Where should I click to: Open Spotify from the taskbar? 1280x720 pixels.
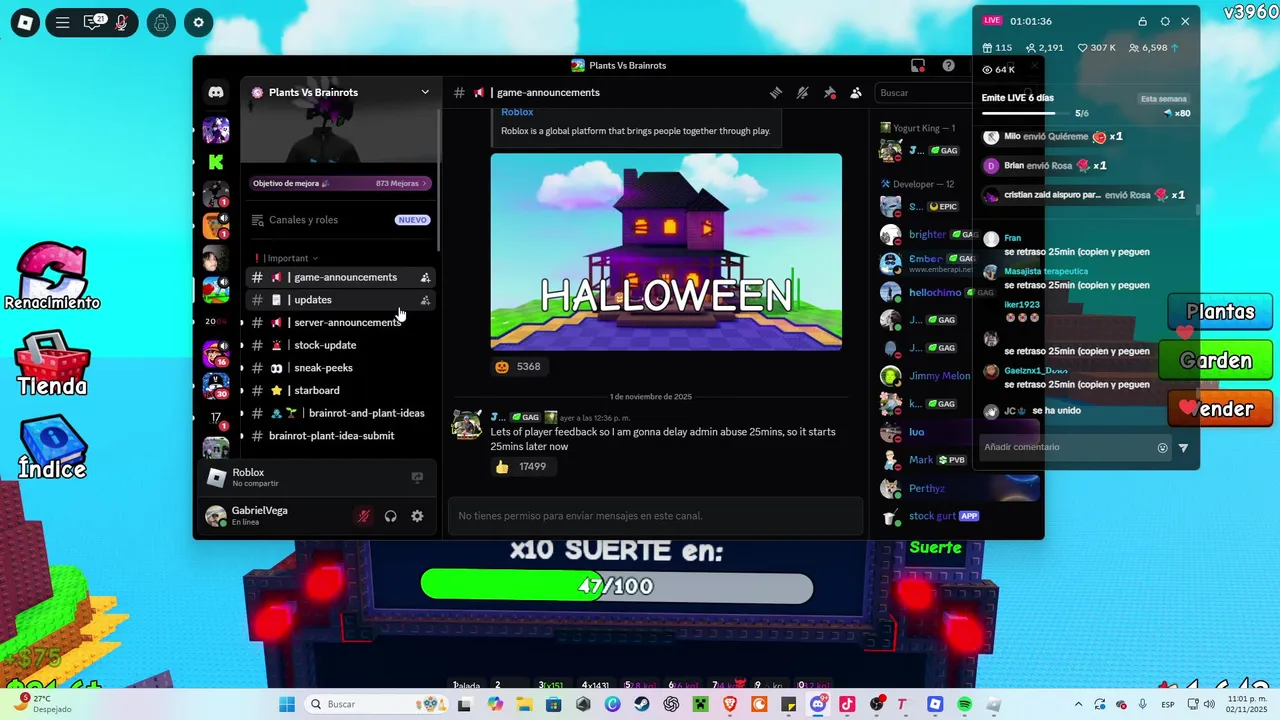click(x=964, y=704)
